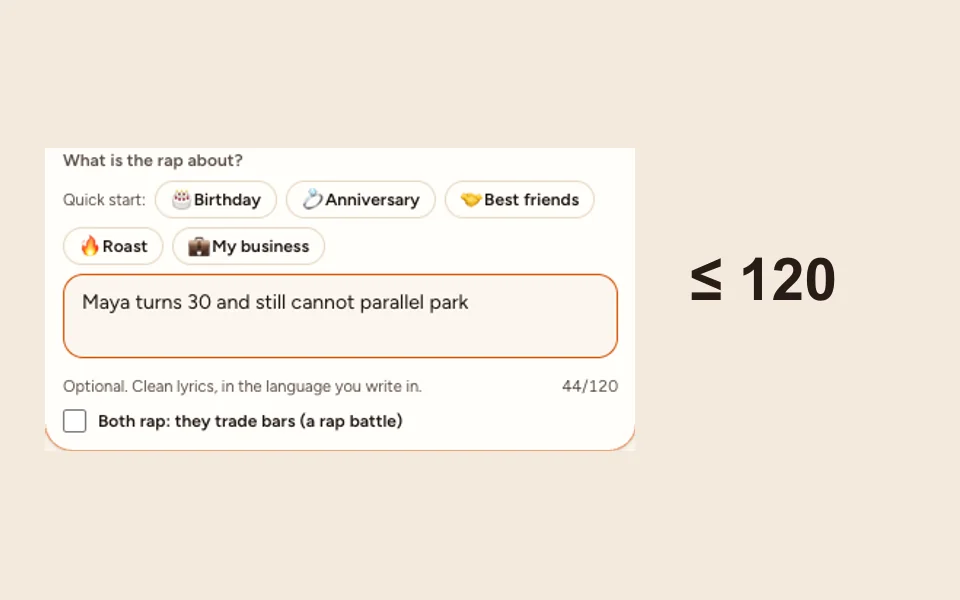Choose the My business quick start chip
This screenshot has width=960, height=600.
pos(249,246)
